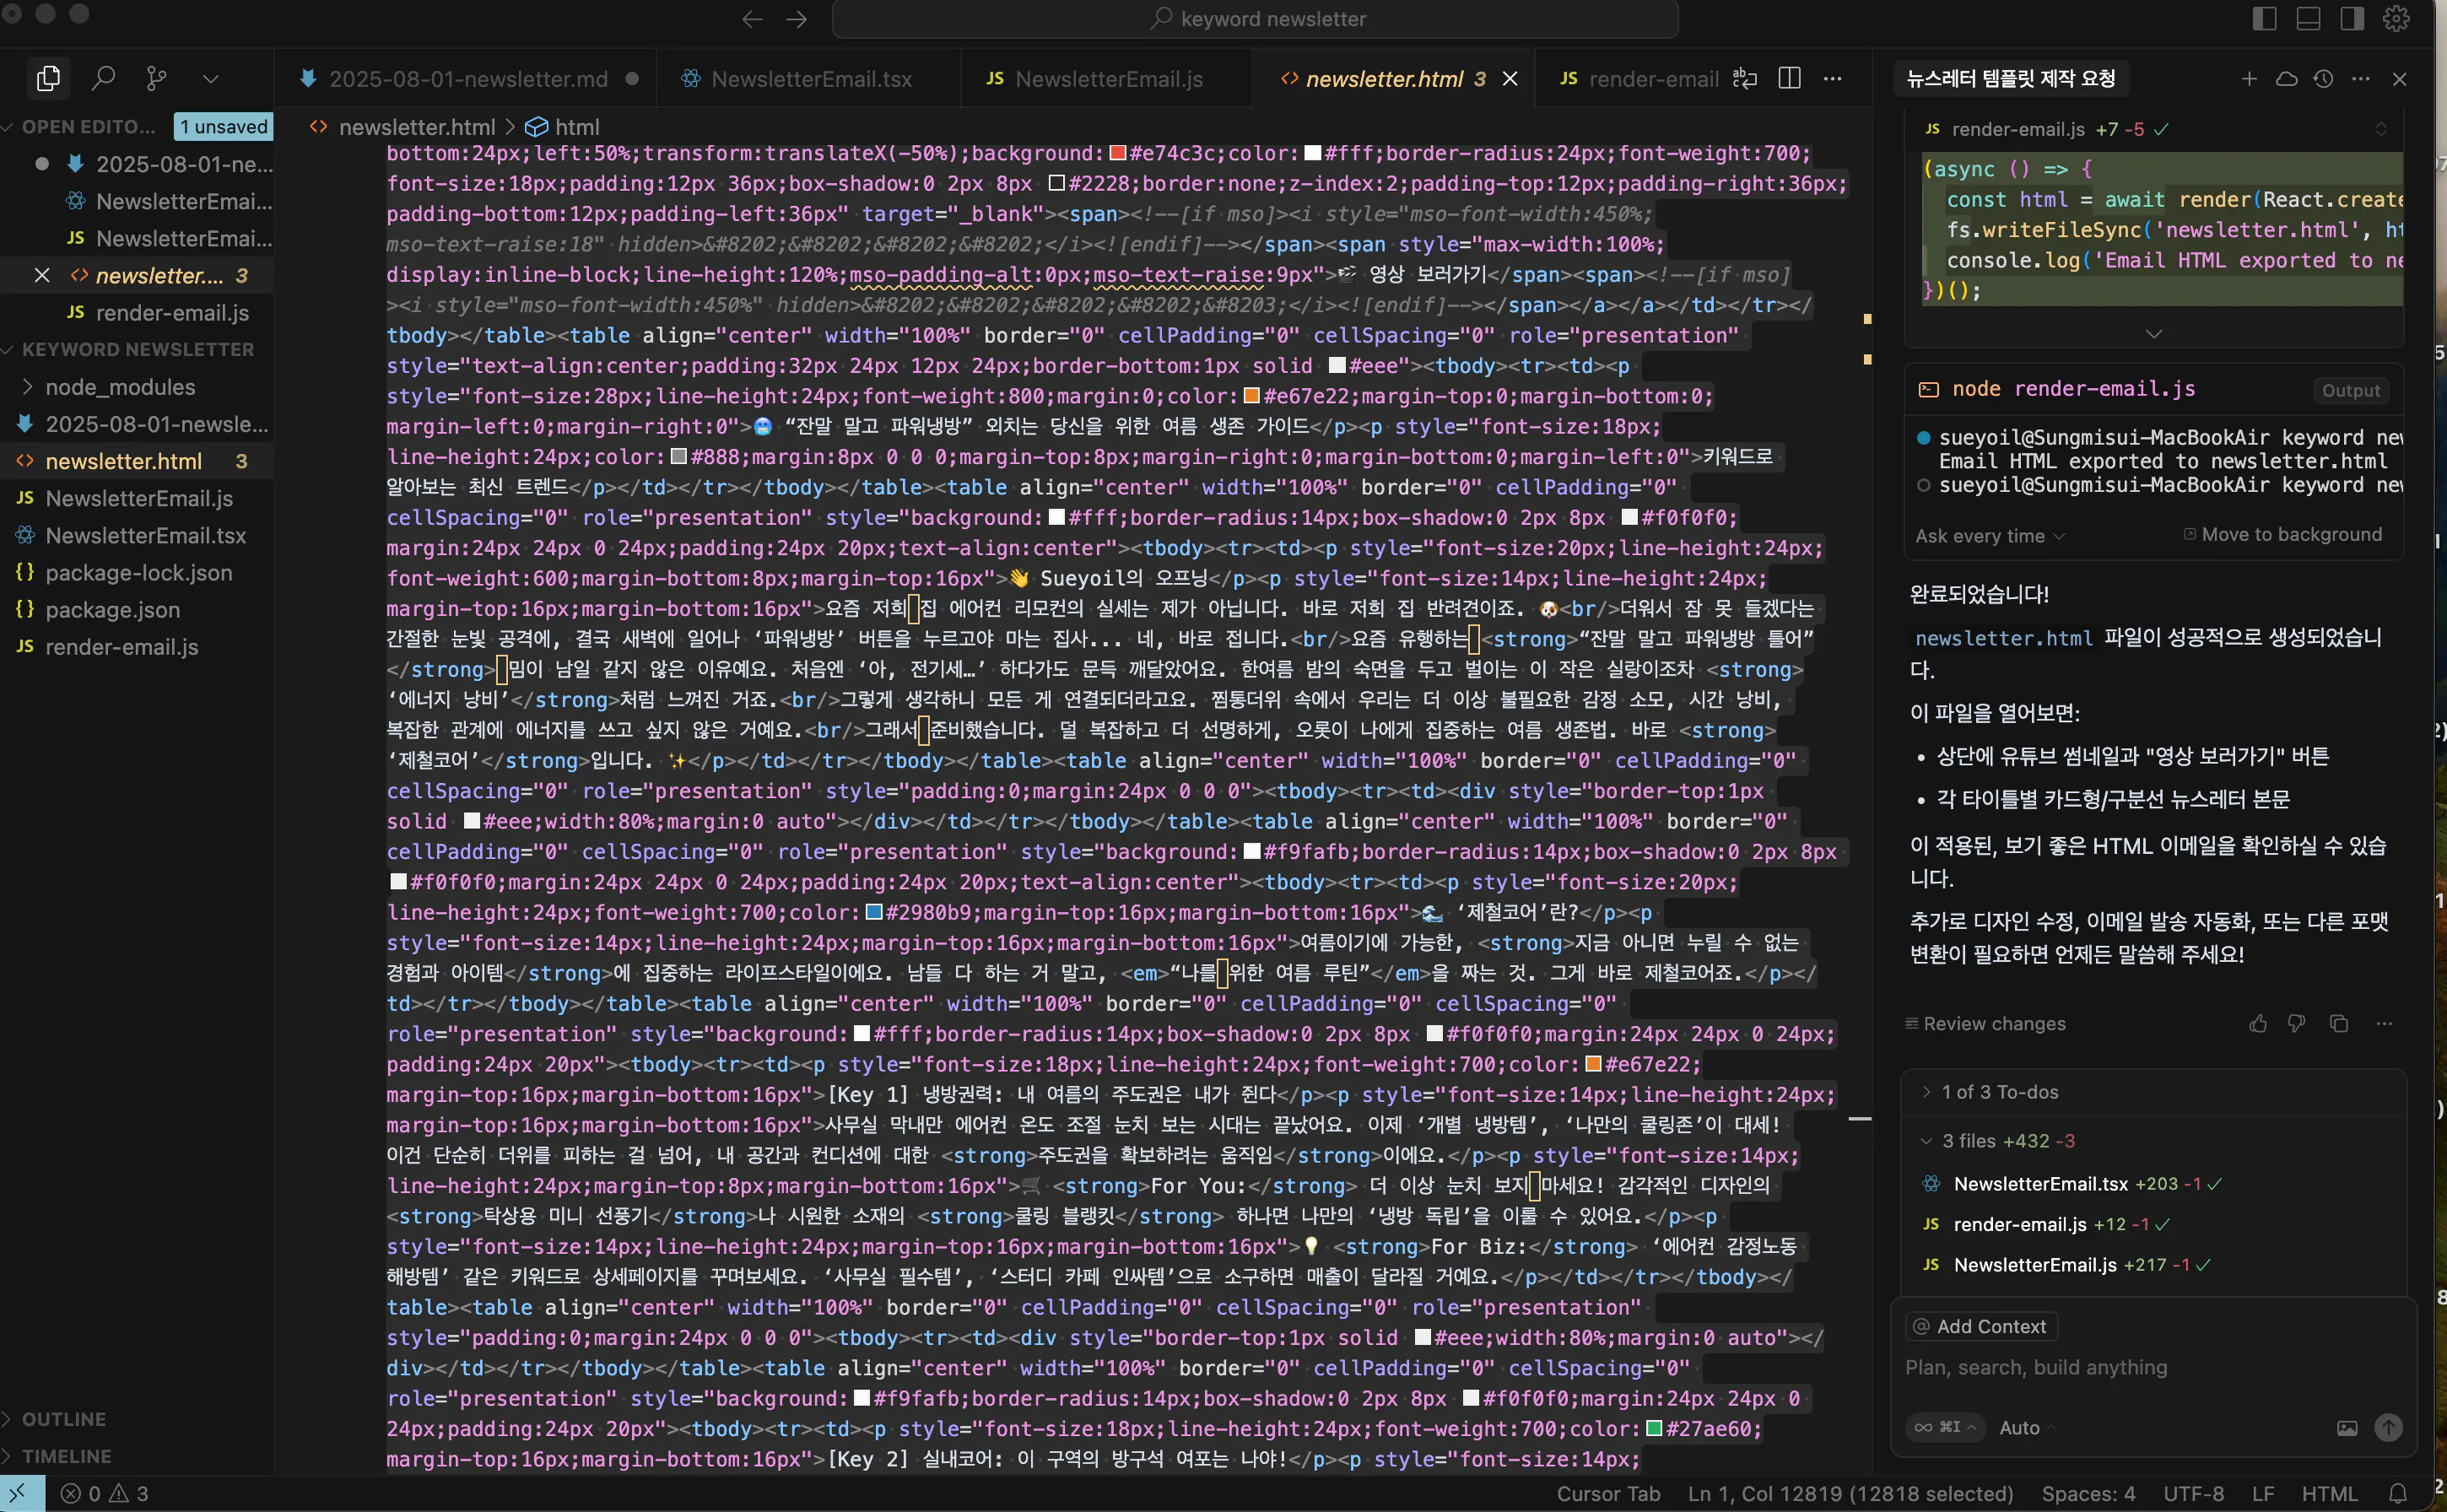Image resolution: width=2447 pixels, height=1512 pixels.
Task: Open the notifications bell in the status bar
Action: [2397, 1493]
